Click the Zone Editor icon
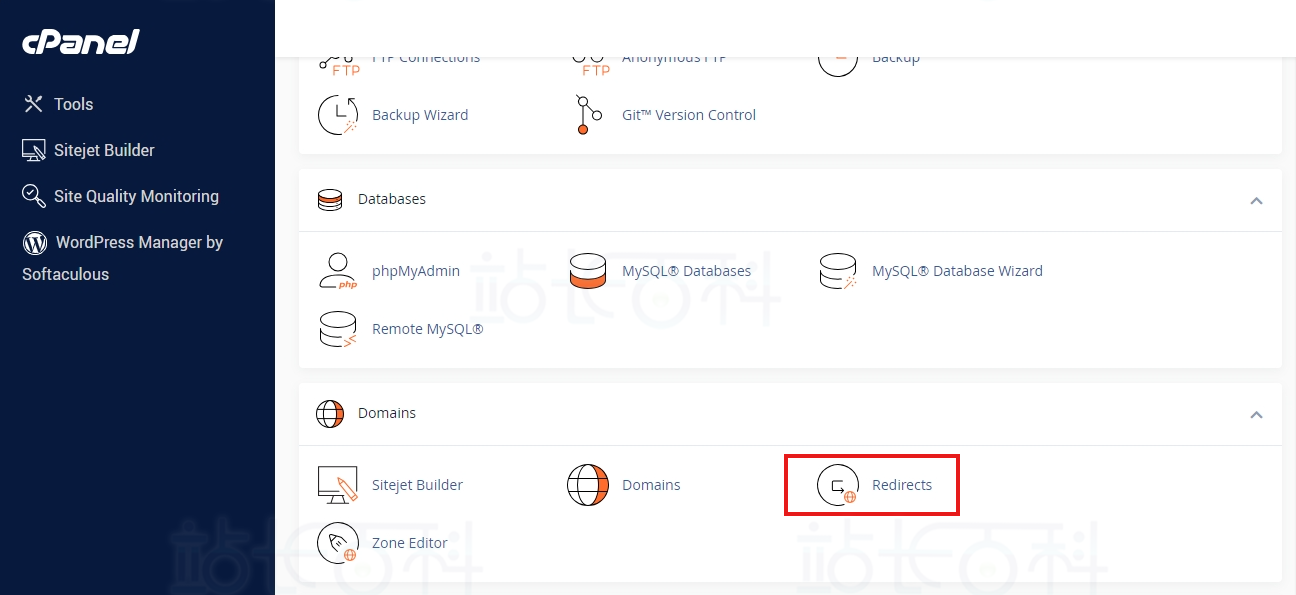 pos(338,543)
